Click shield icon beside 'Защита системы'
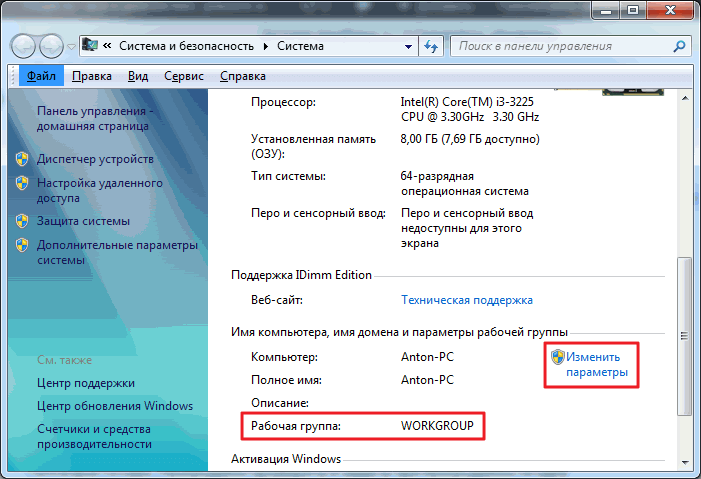The width and height of the screenshot is (701, 479). [22, 221]
